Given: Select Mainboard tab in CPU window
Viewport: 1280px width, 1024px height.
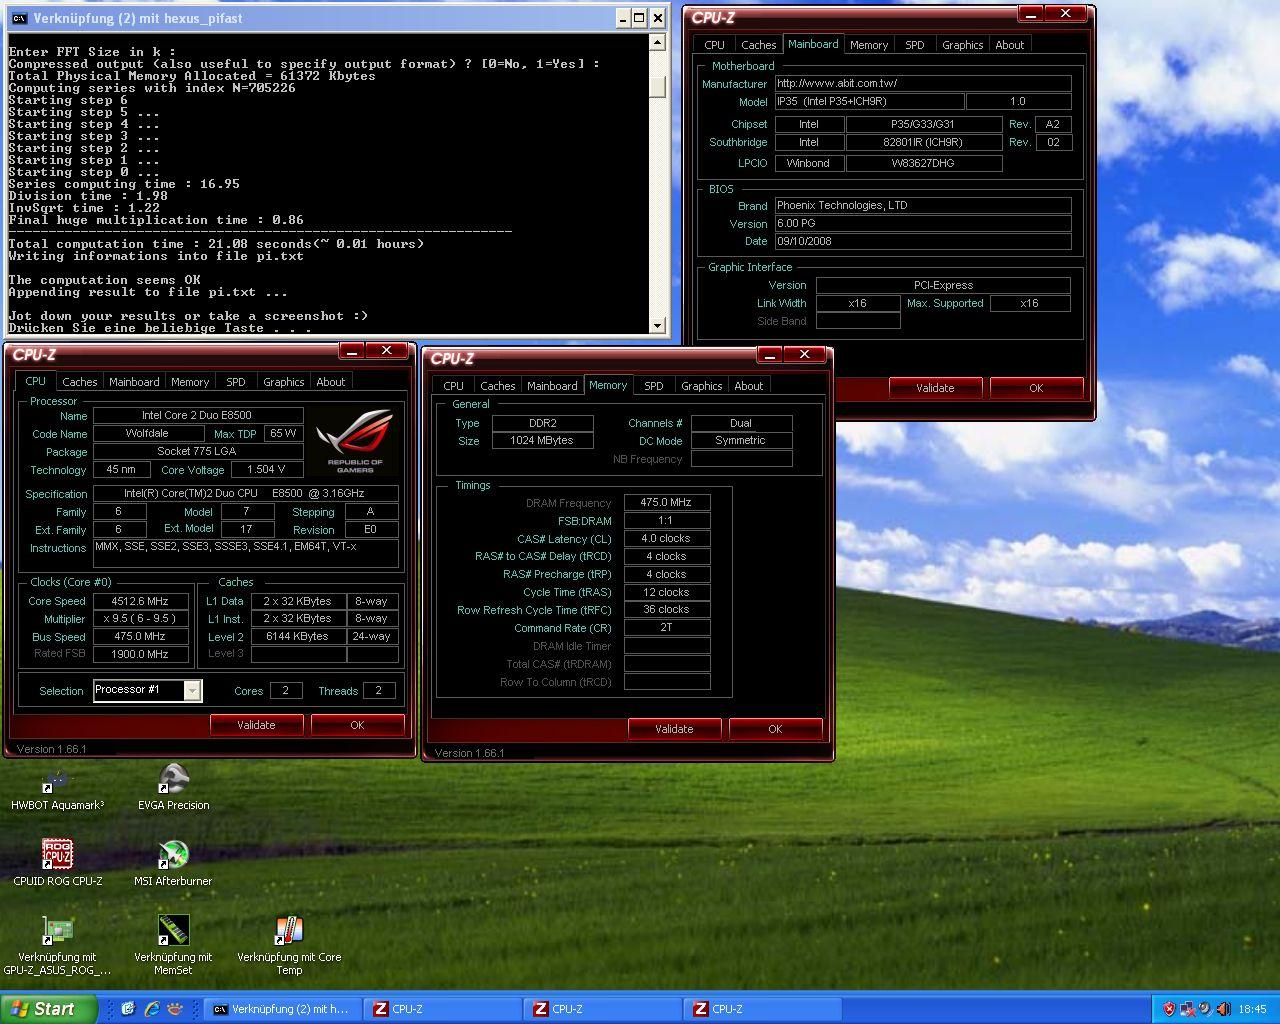Looking at the screenshot, I should coord(134,382).
